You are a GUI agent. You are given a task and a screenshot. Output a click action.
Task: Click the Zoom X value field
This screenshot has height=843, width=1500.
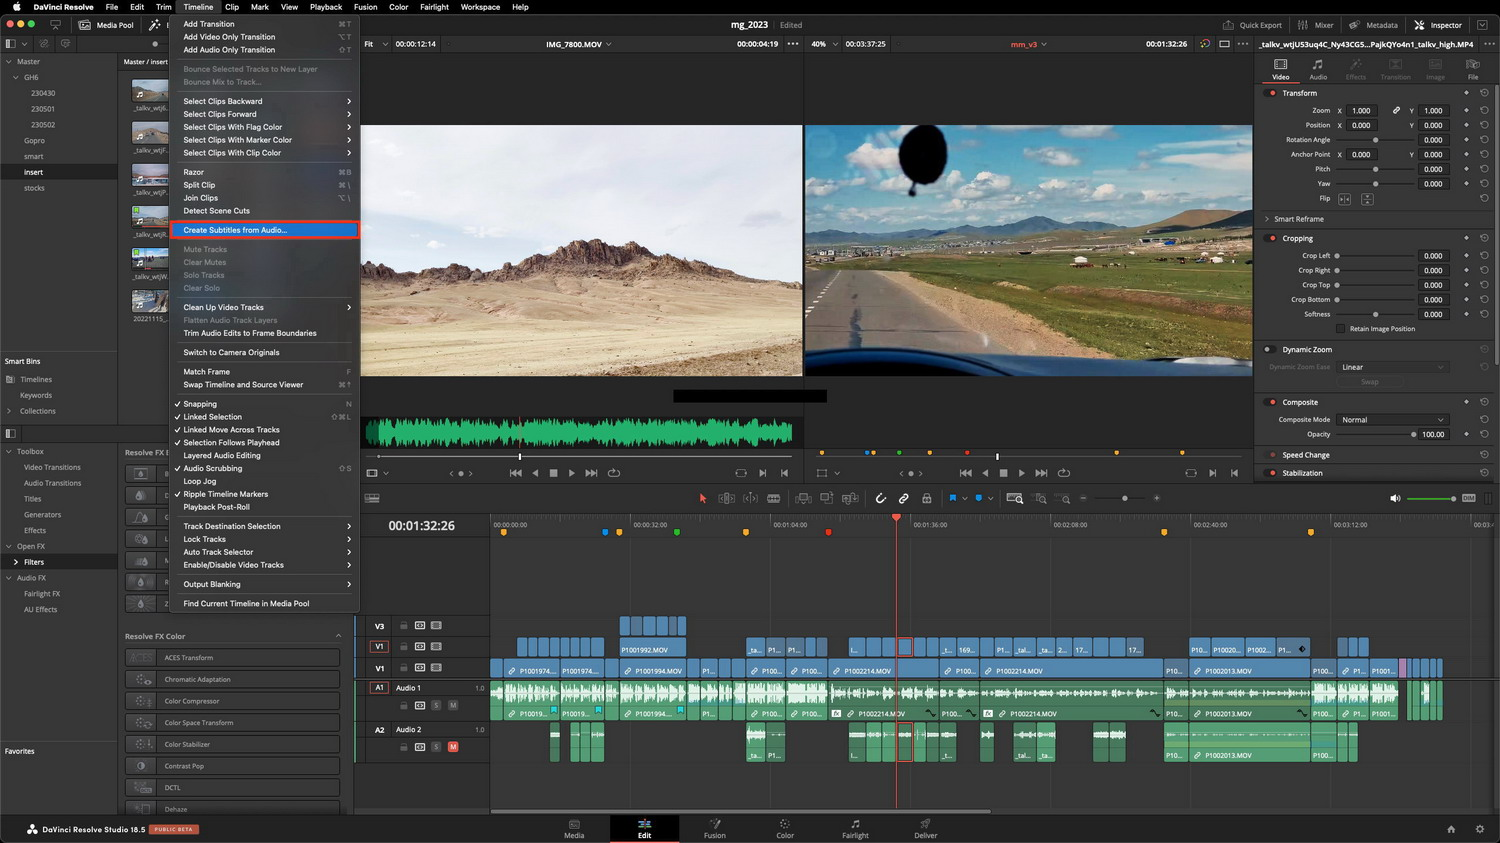tap(1361, 111)
